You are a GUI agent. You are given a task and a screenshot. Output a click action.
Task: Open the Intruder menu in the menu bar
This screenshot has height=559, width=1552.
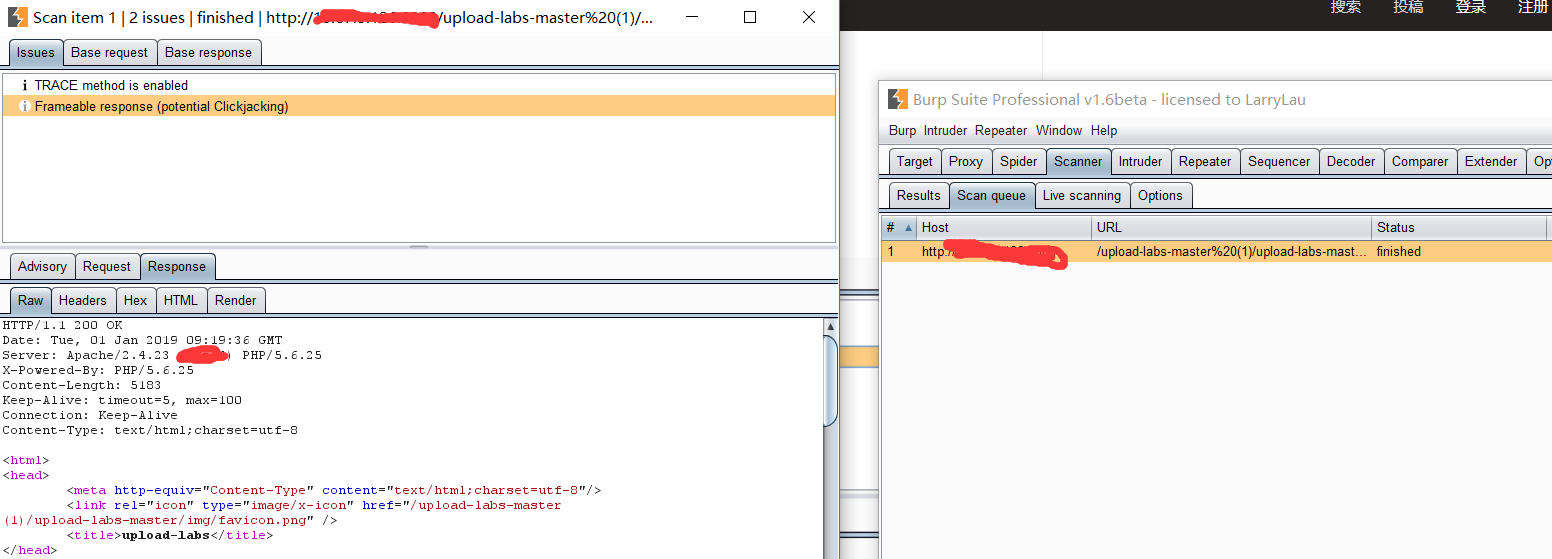pos(945,131)
